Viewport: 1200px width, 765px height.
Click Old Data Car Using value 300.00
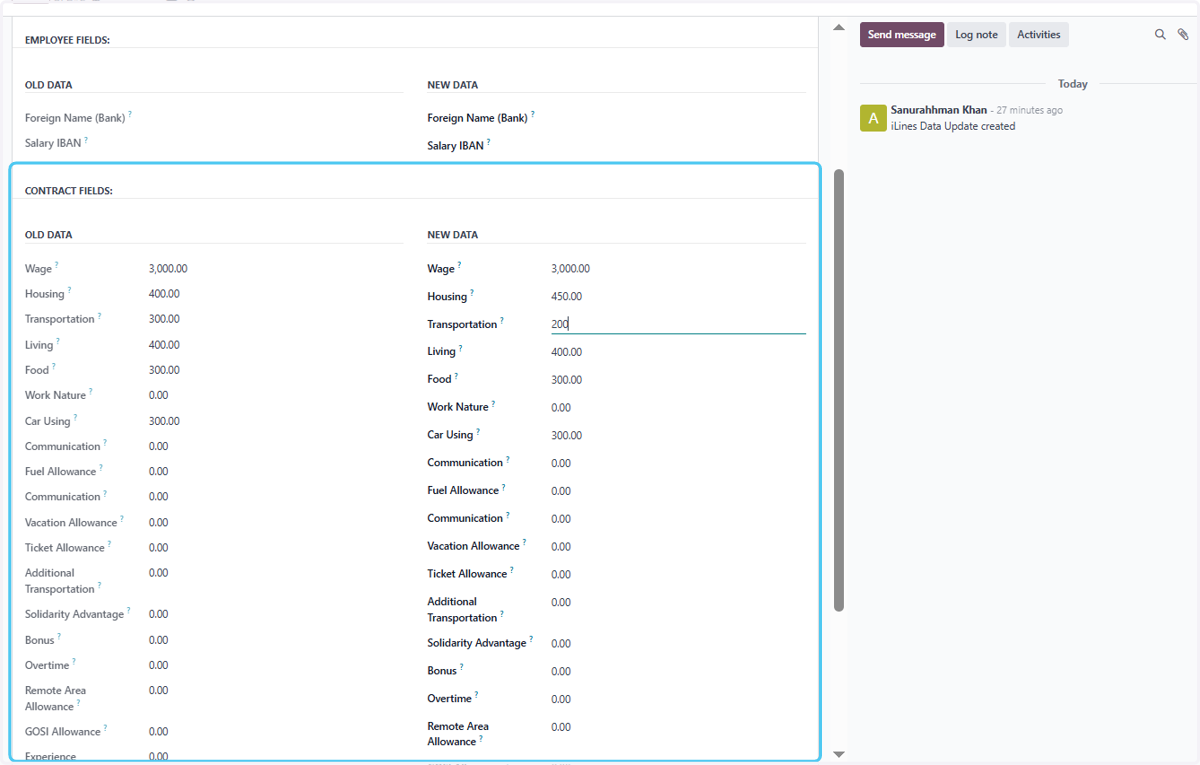(164, 421)
